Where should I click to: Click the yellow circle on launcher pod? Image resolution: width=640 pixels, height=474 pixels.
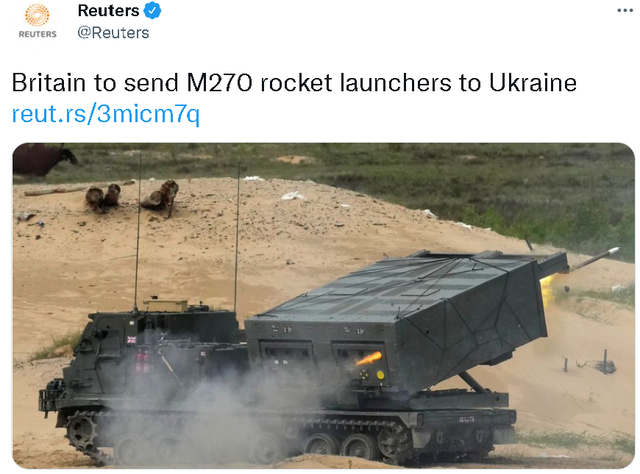point(380,375)
